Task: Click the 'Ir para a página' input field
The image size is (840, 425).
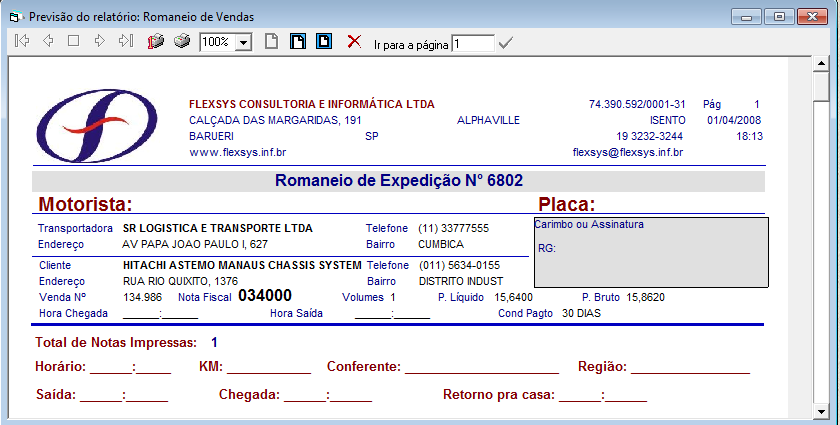Action: 473,43
